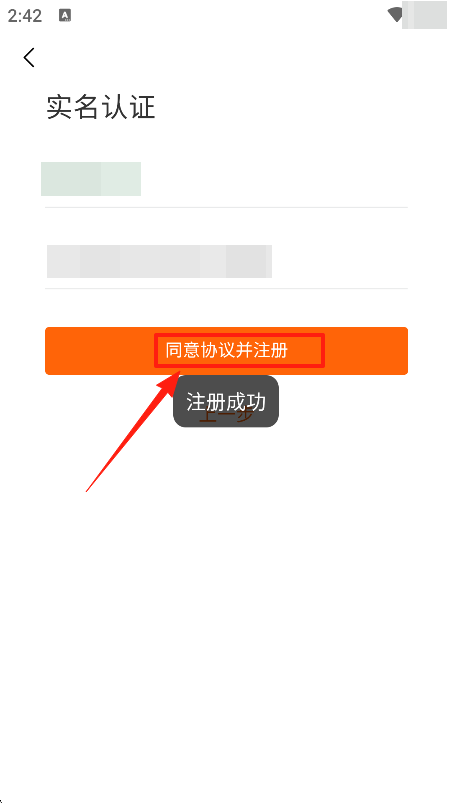Tap the green blurred name text
452x803 pixels.
coord(91,179)
